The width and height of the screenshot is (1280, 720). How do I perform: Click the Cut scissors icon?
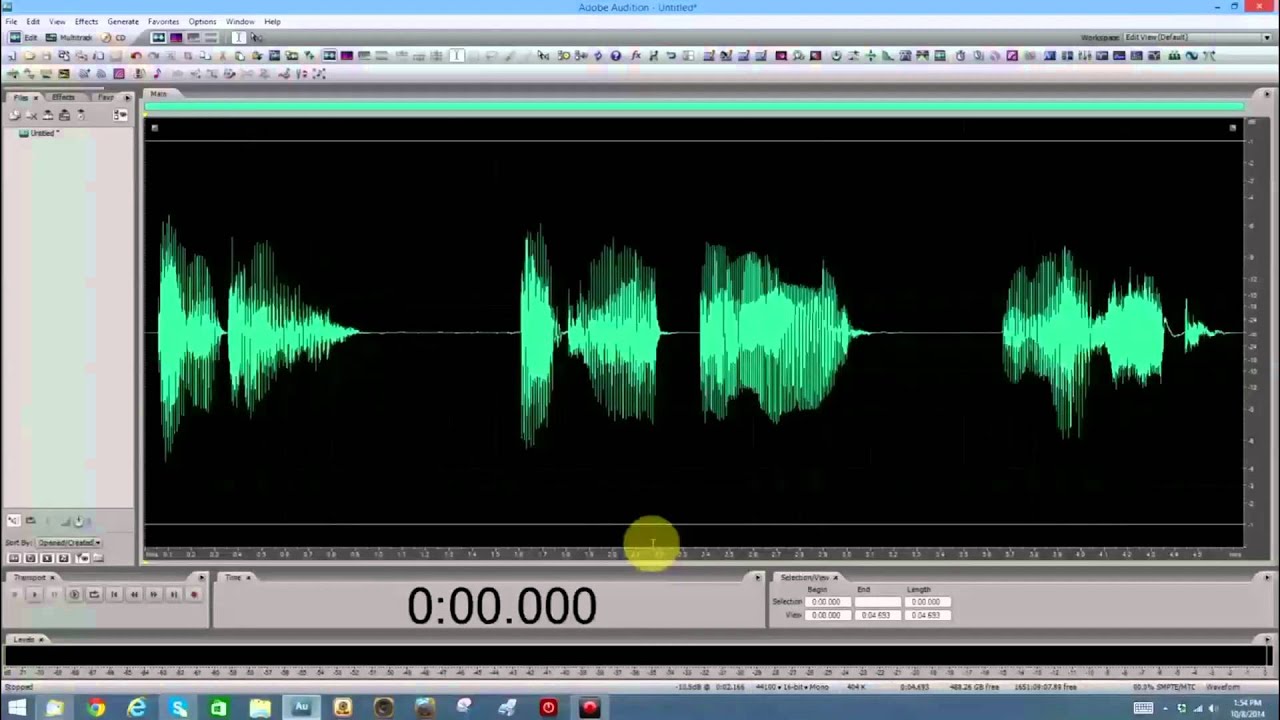222,55
